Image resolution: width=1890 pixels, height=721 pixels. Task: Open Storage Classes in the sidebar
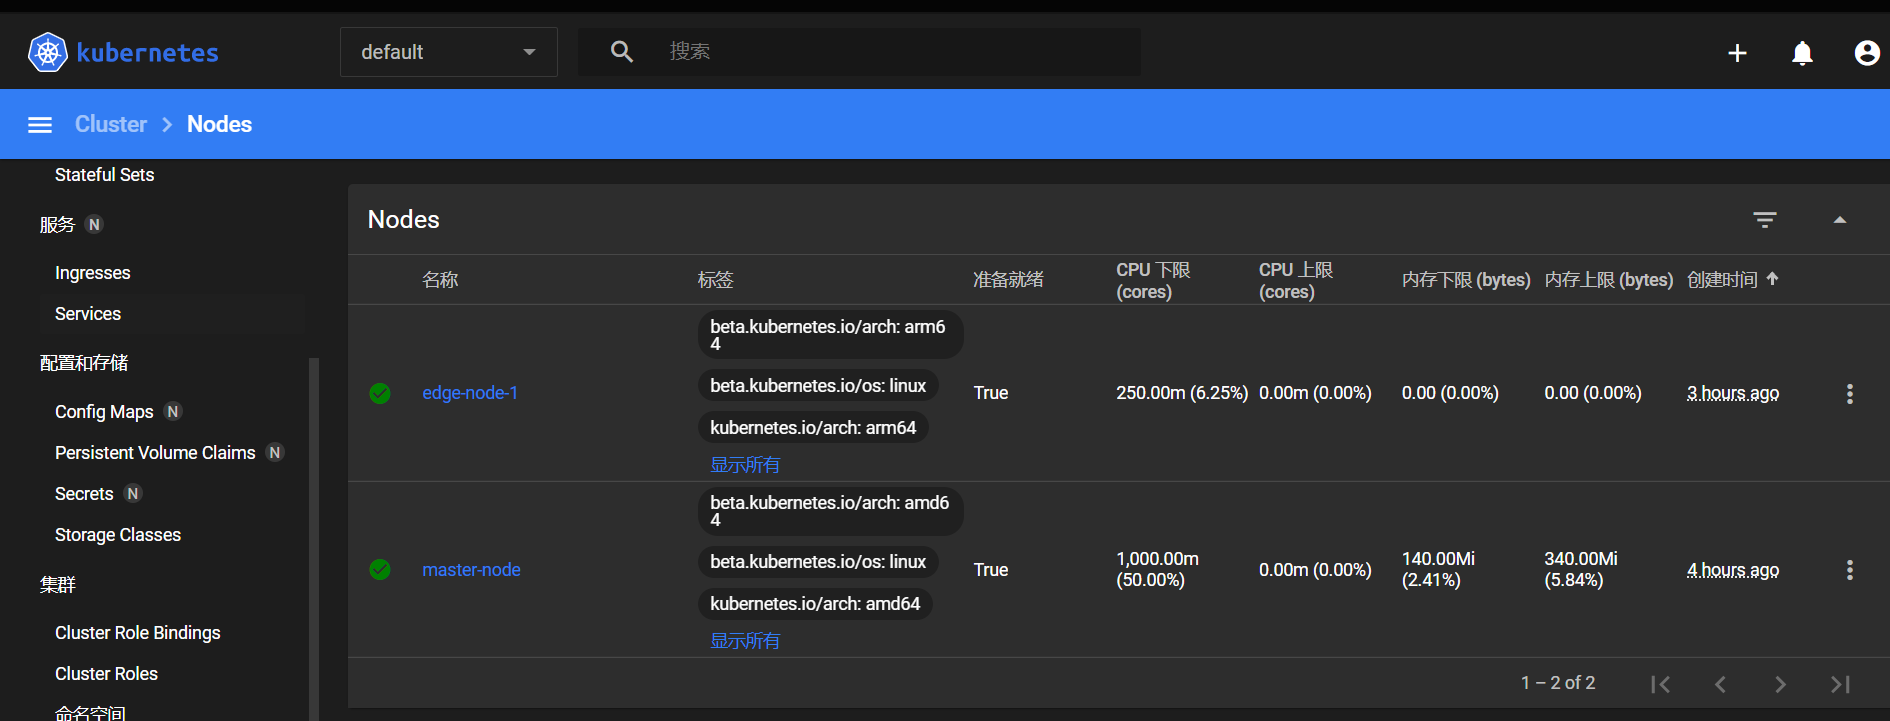[118, 535]
